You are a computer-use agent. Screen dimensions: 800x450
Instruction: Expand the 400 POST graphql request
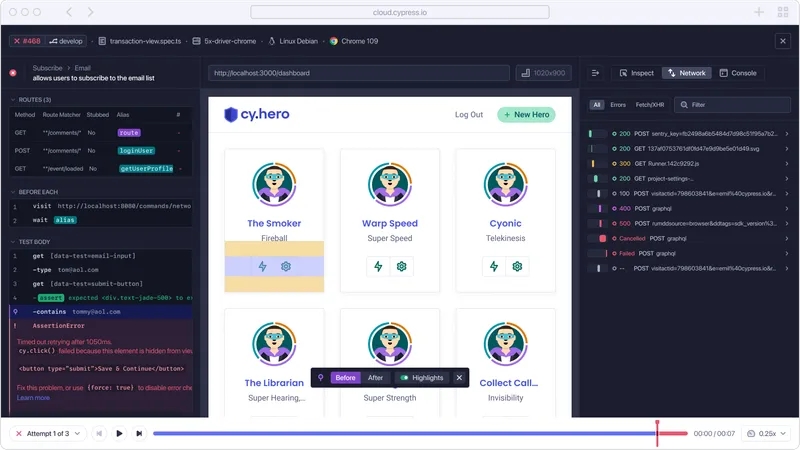(787, 209)
